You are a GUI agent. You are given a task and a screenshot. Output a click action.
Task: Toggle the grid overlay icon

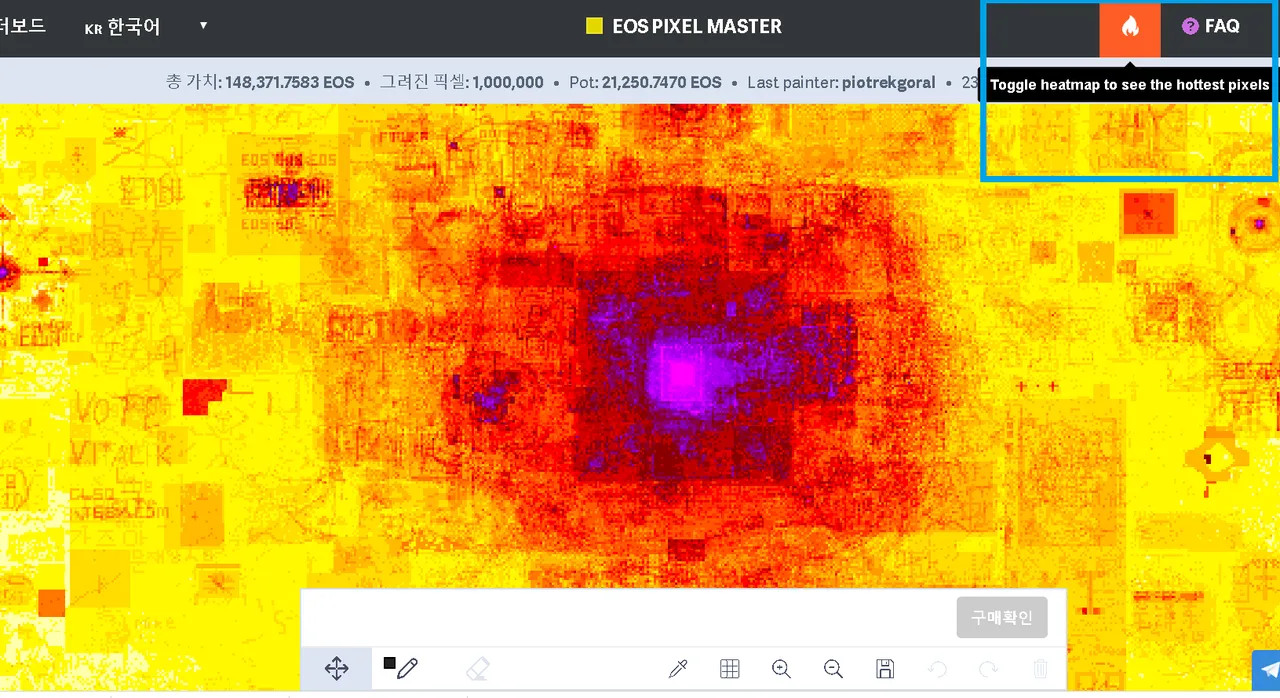730,669
